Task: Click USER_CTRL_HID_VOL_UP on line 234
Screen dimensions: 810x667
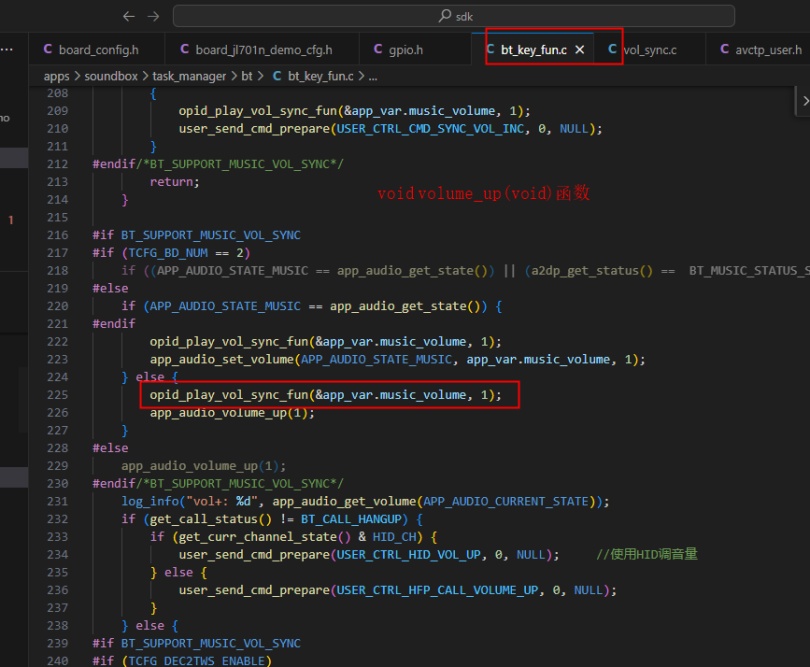Action: pos(409,554)
